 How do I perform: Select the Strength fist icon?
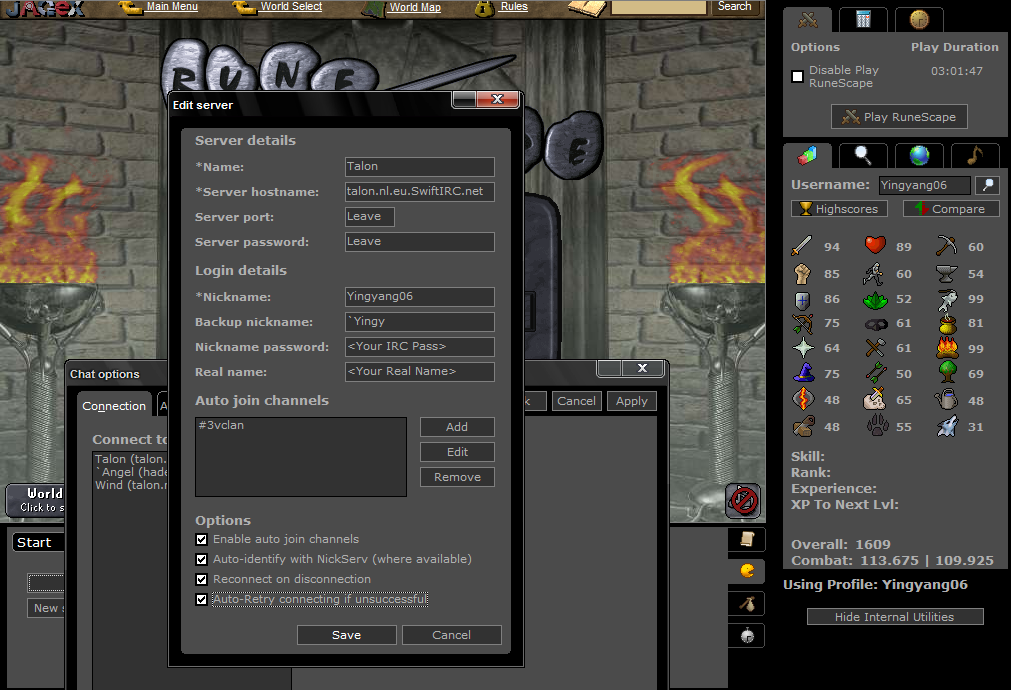tap(802, 273)
